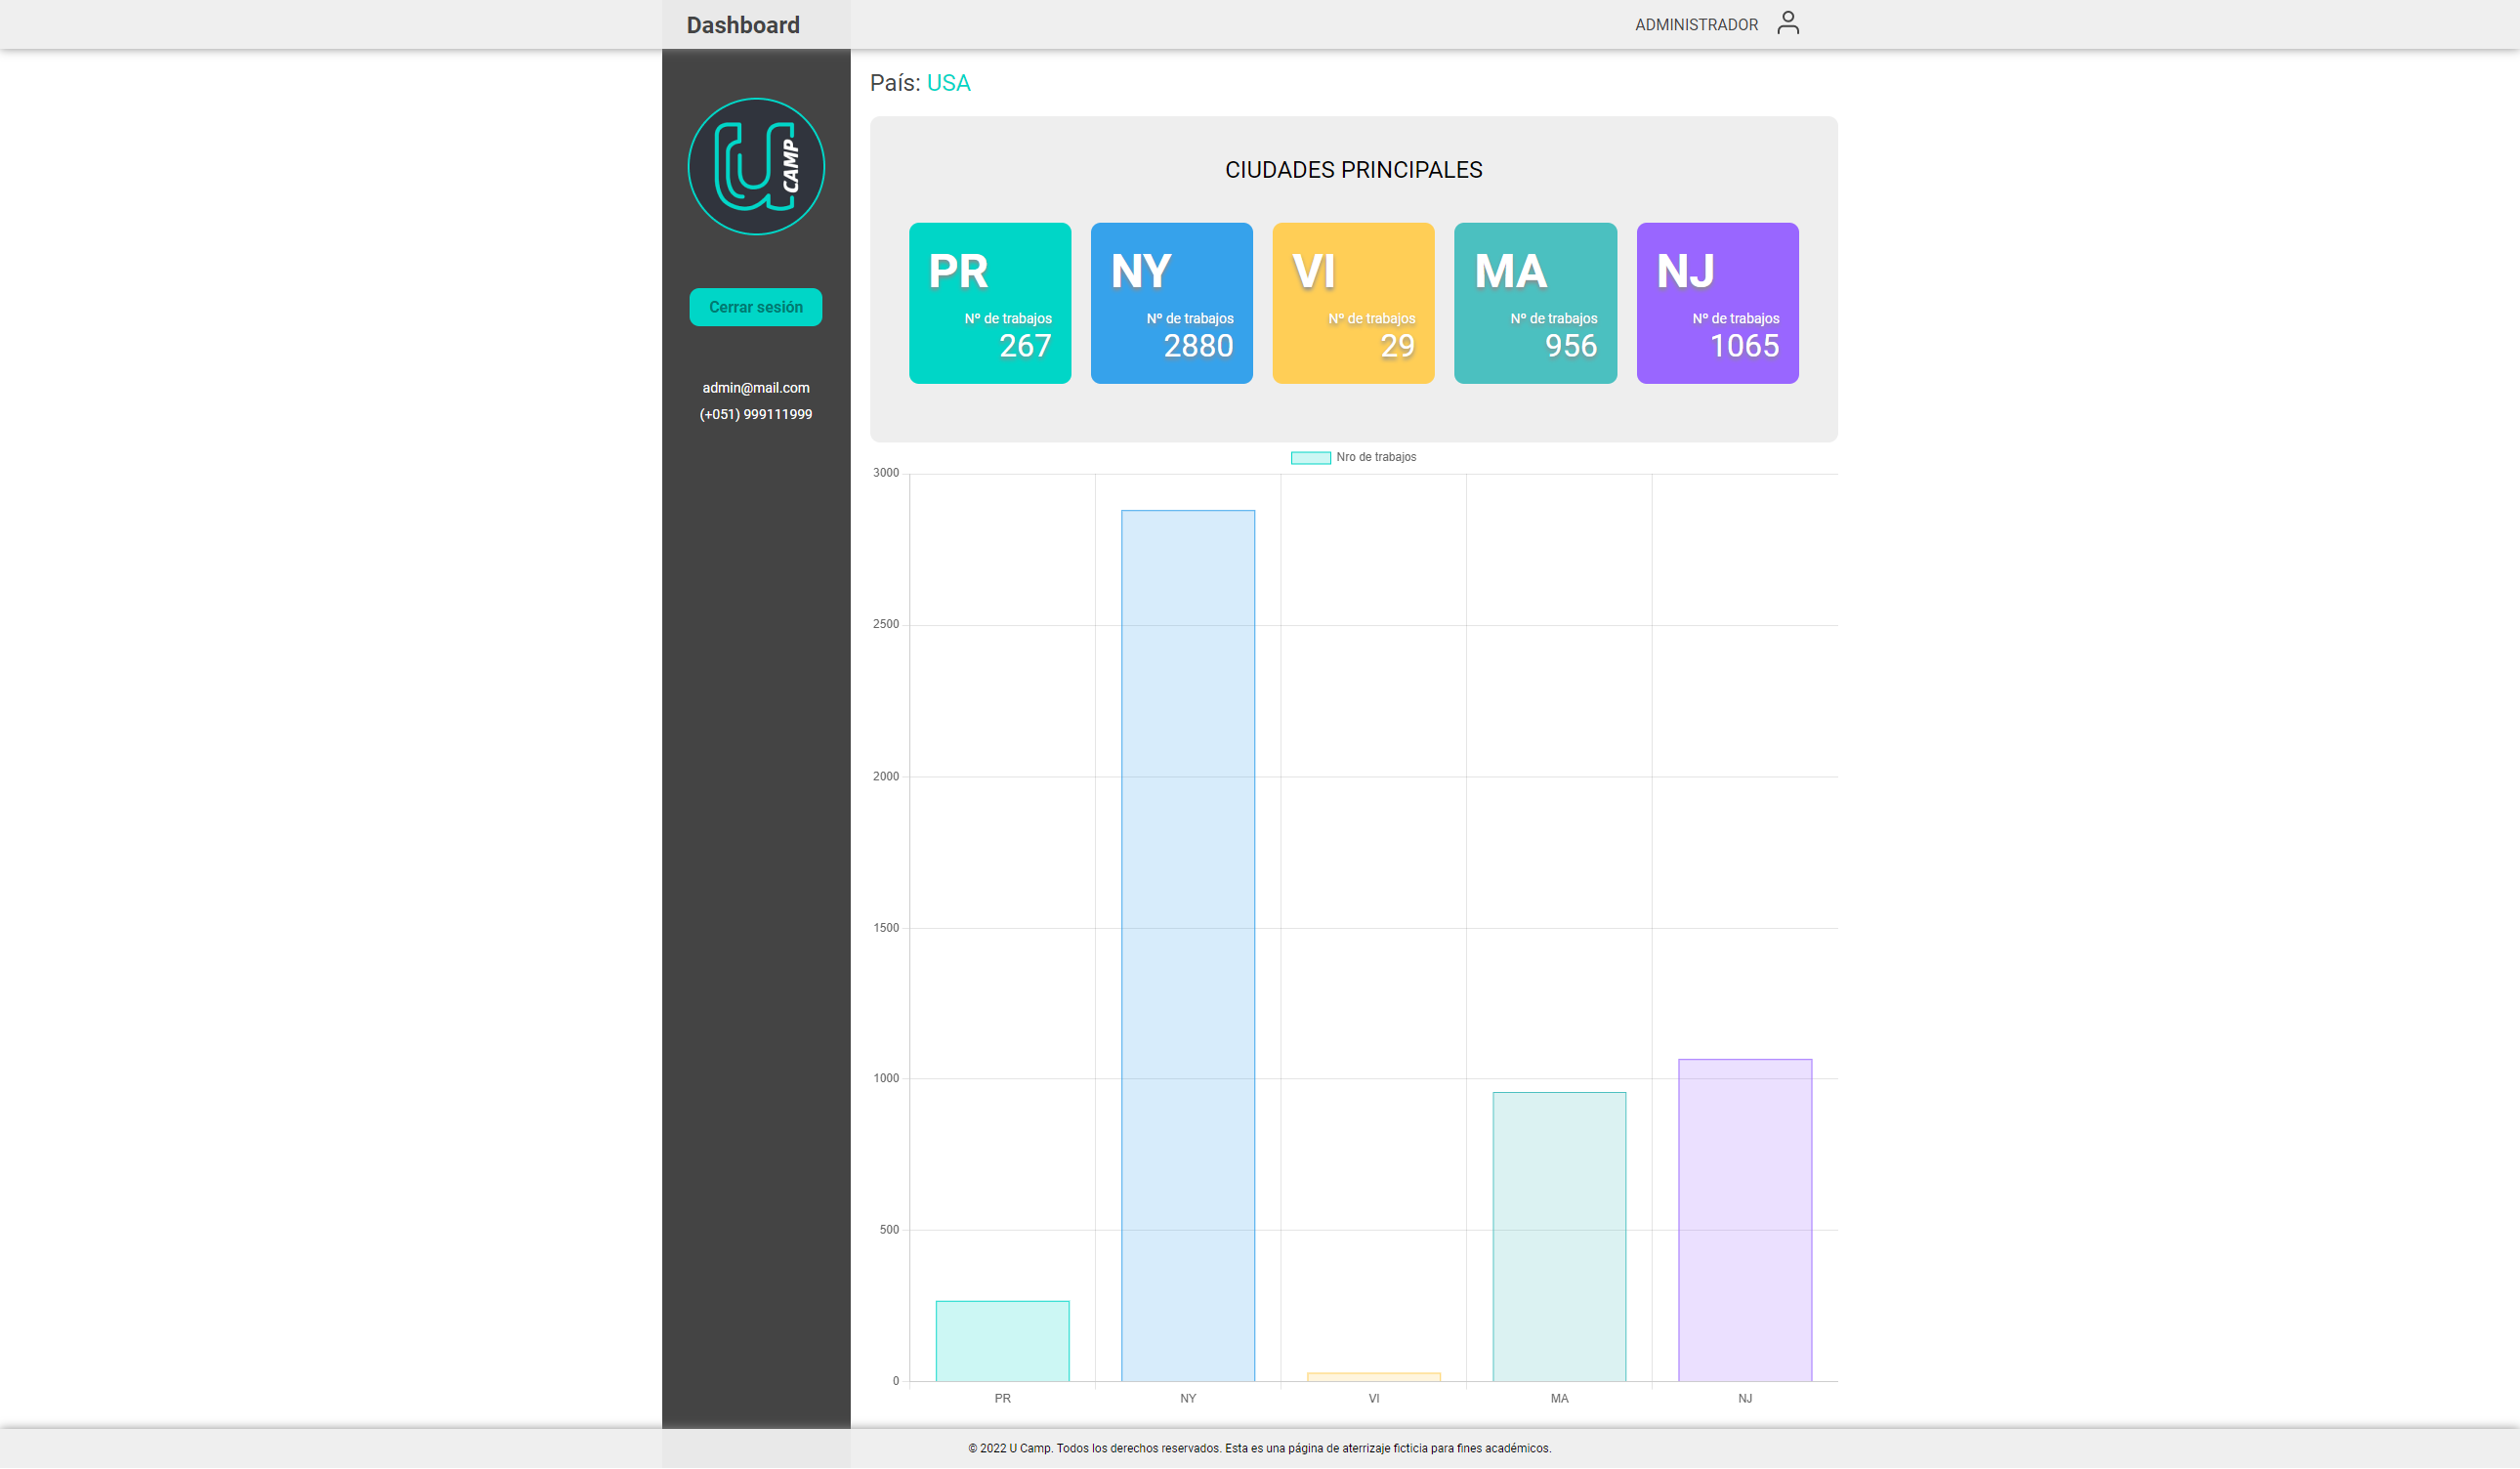Screen dimensions: 2520x1469
Task: Click the U Camp circular logo
Action: point(755,166)
